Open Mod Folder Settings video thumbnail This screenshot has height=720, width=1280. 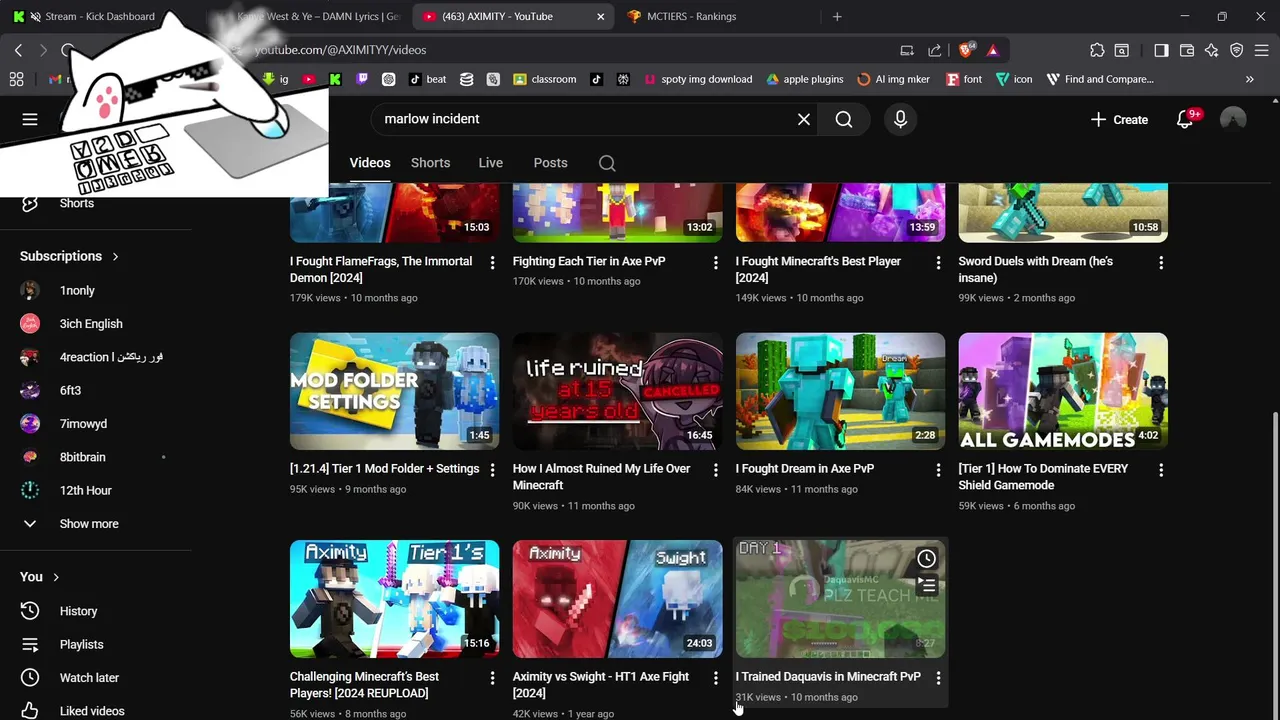point(394,391)
